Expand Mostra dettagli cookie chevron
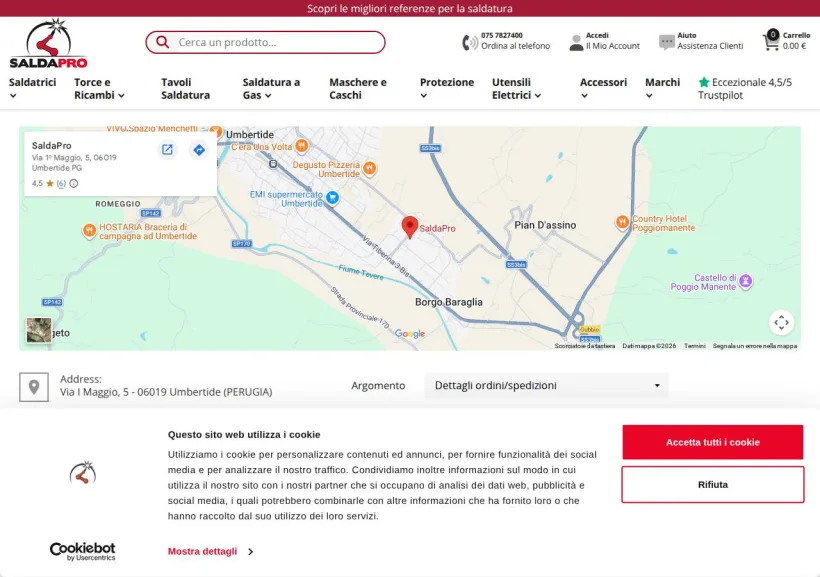820x577 pixels. click(x=250, y=551)
